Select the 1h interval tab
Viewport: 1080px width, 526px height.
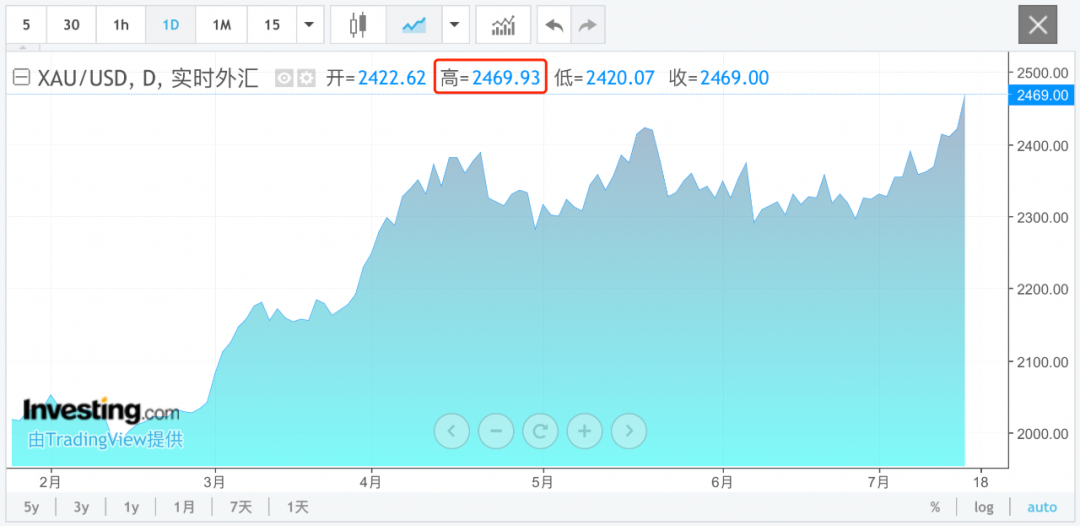121,25
